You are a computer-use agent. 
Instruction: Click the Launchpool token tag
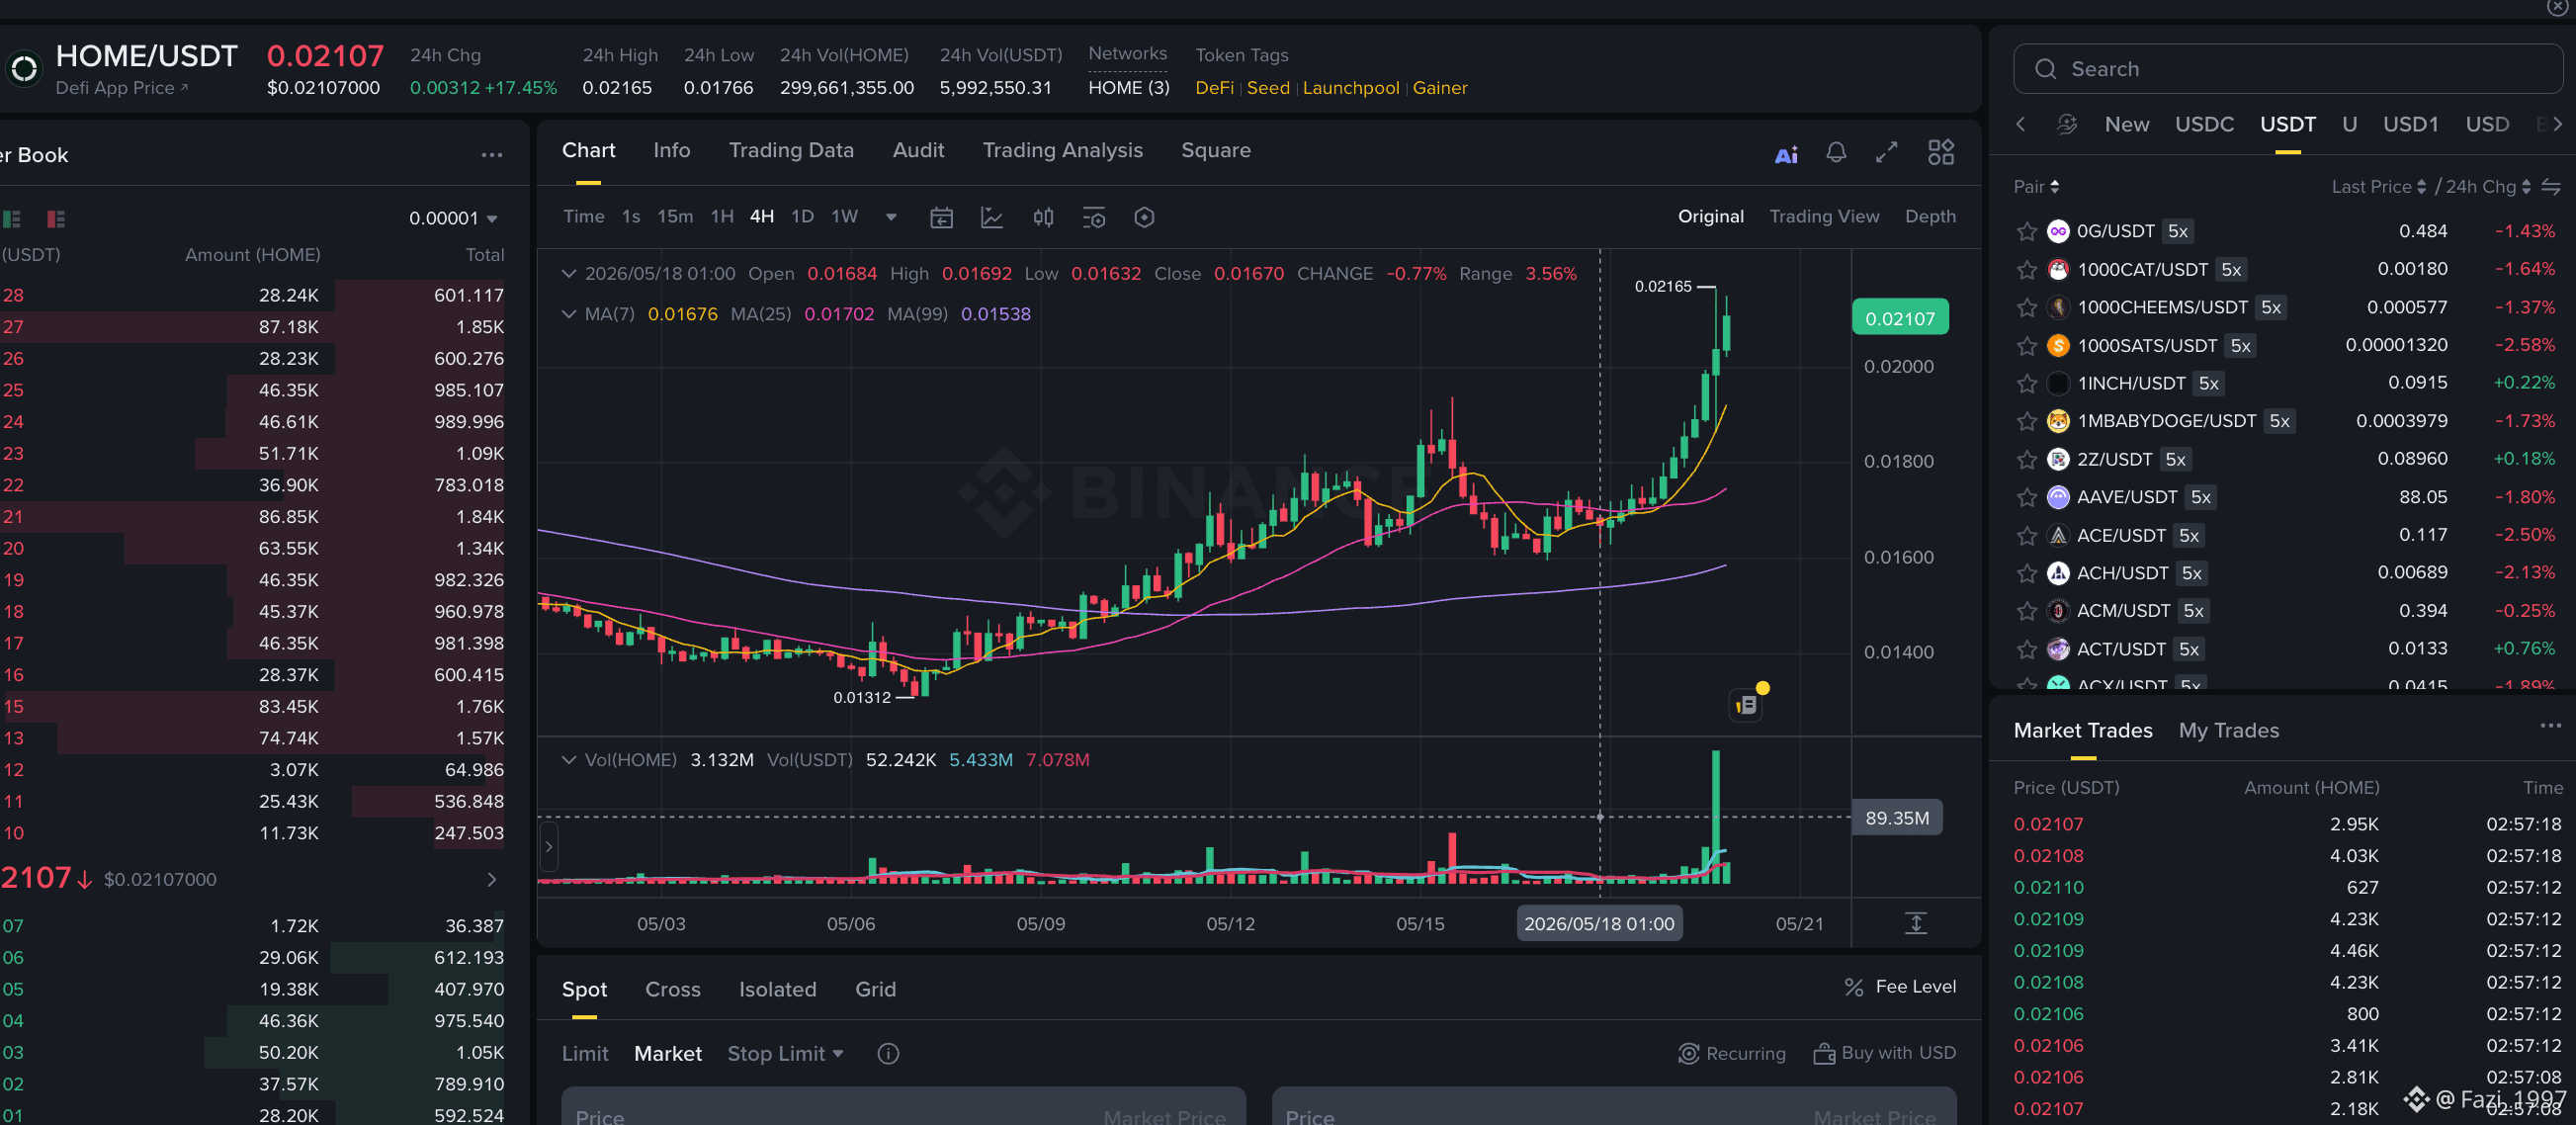(1350, 88)
